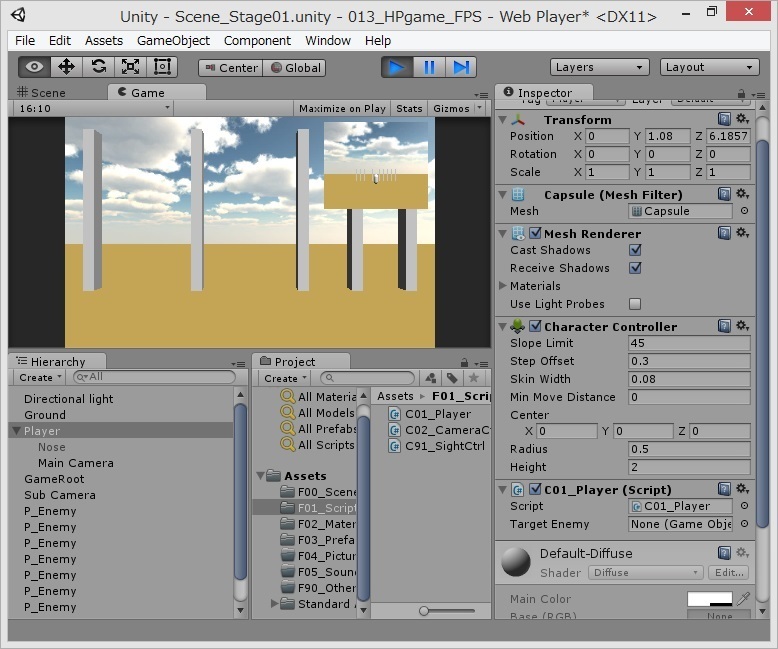Disable Character Controller component checkbox
Viewport: 778px width, 649px height.
[535, 326]
